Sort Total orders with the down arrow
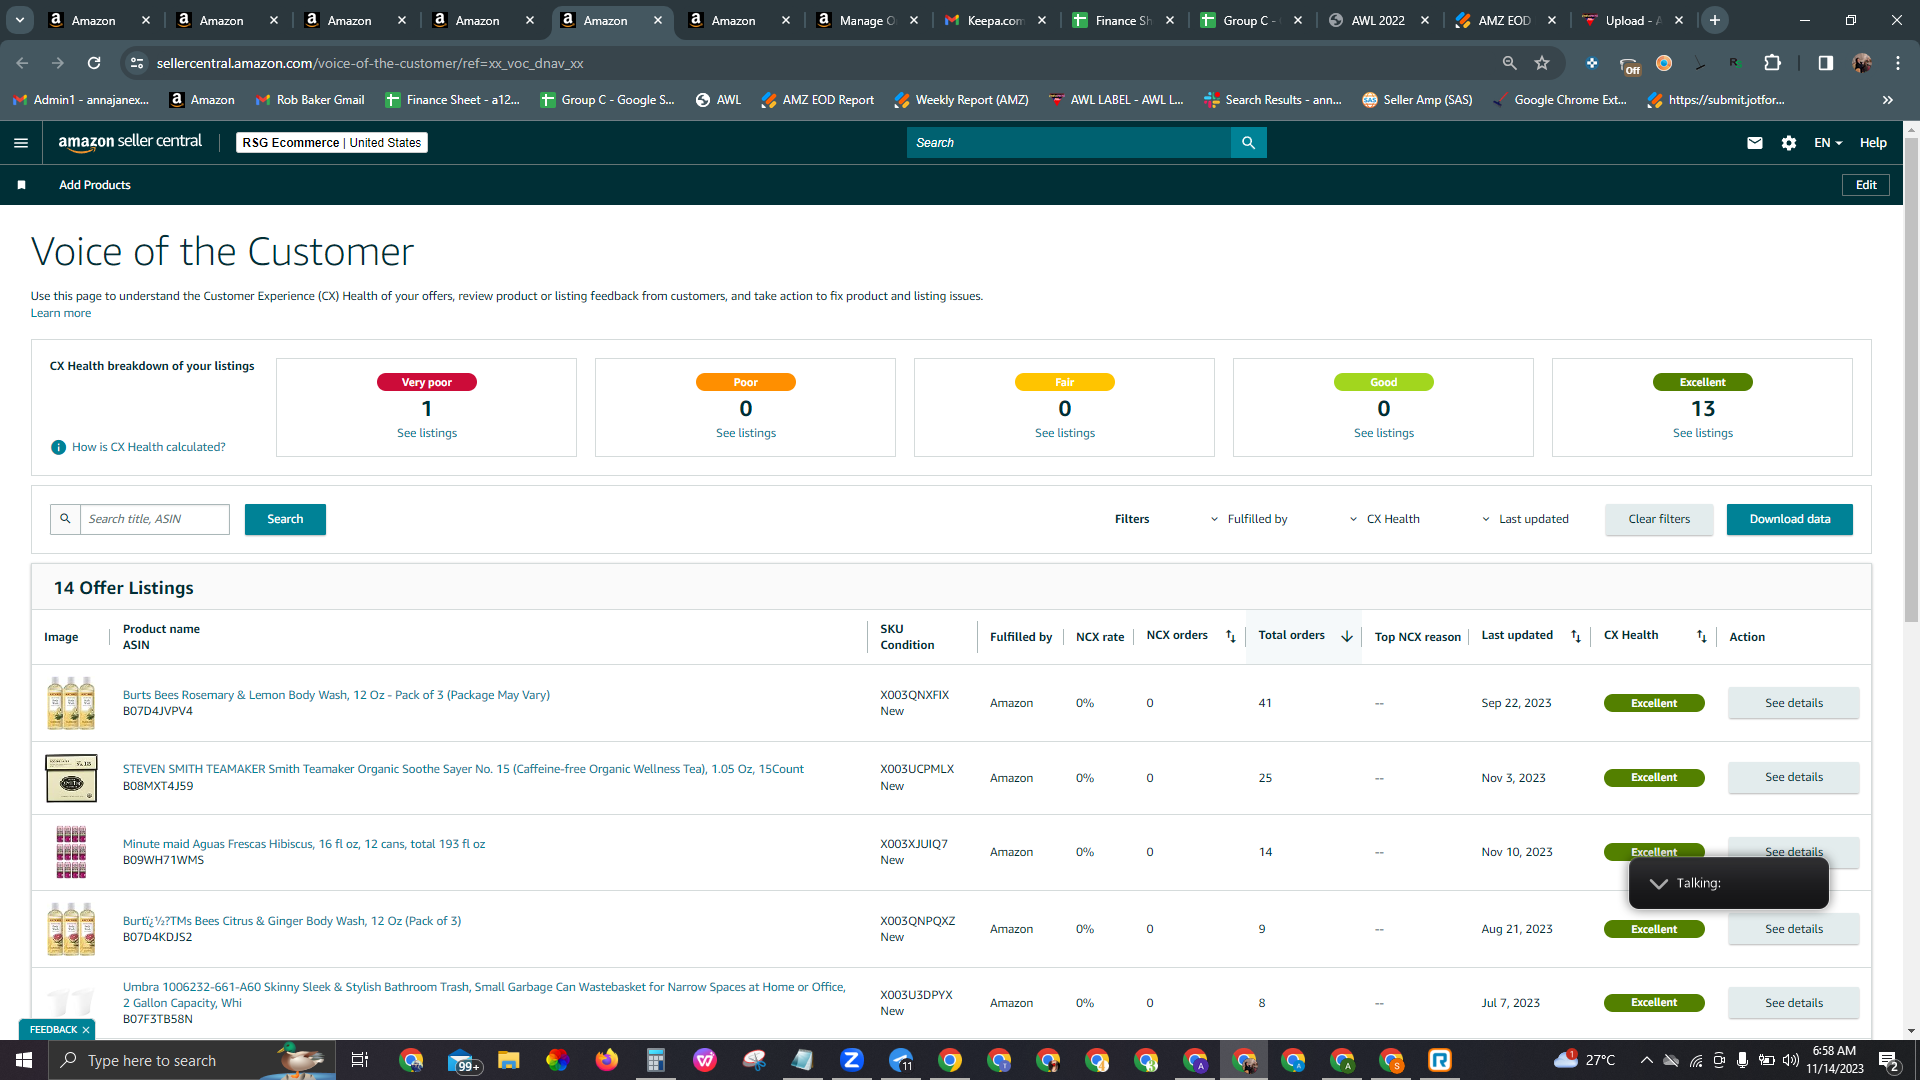Screen dimensions: 1920x1080 coord(1347,636)
